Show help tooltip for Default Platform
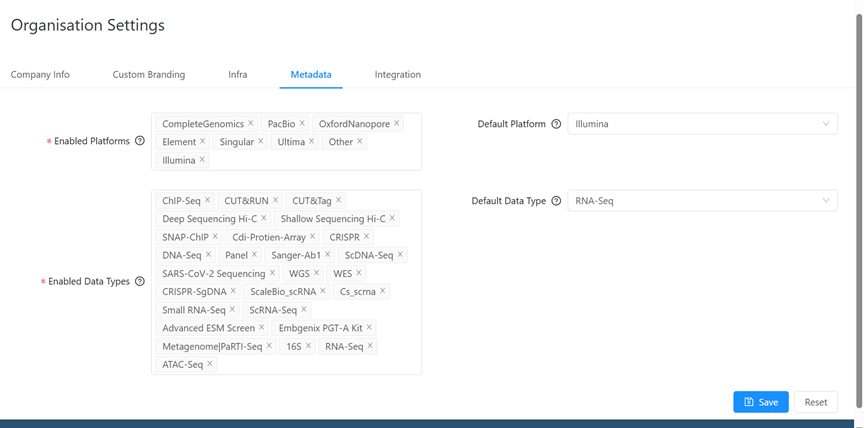864x428 pixels. [556, 125]
